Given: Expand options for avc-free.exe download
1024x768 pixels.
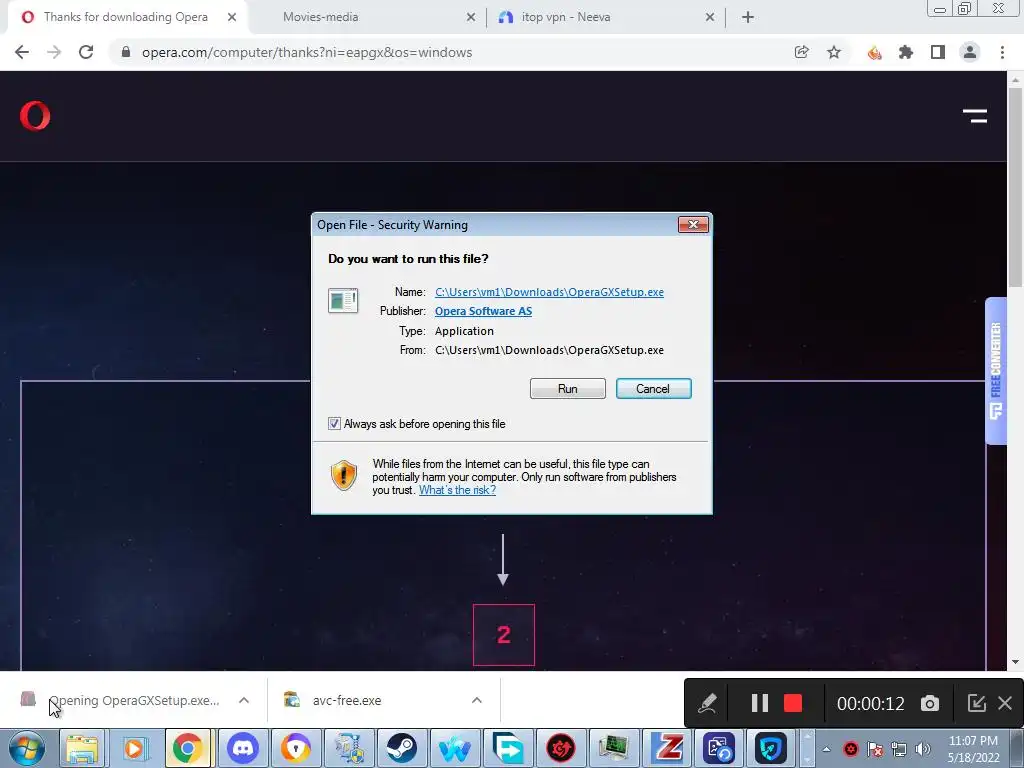Looking at the screenshot, I should [477, 700].
